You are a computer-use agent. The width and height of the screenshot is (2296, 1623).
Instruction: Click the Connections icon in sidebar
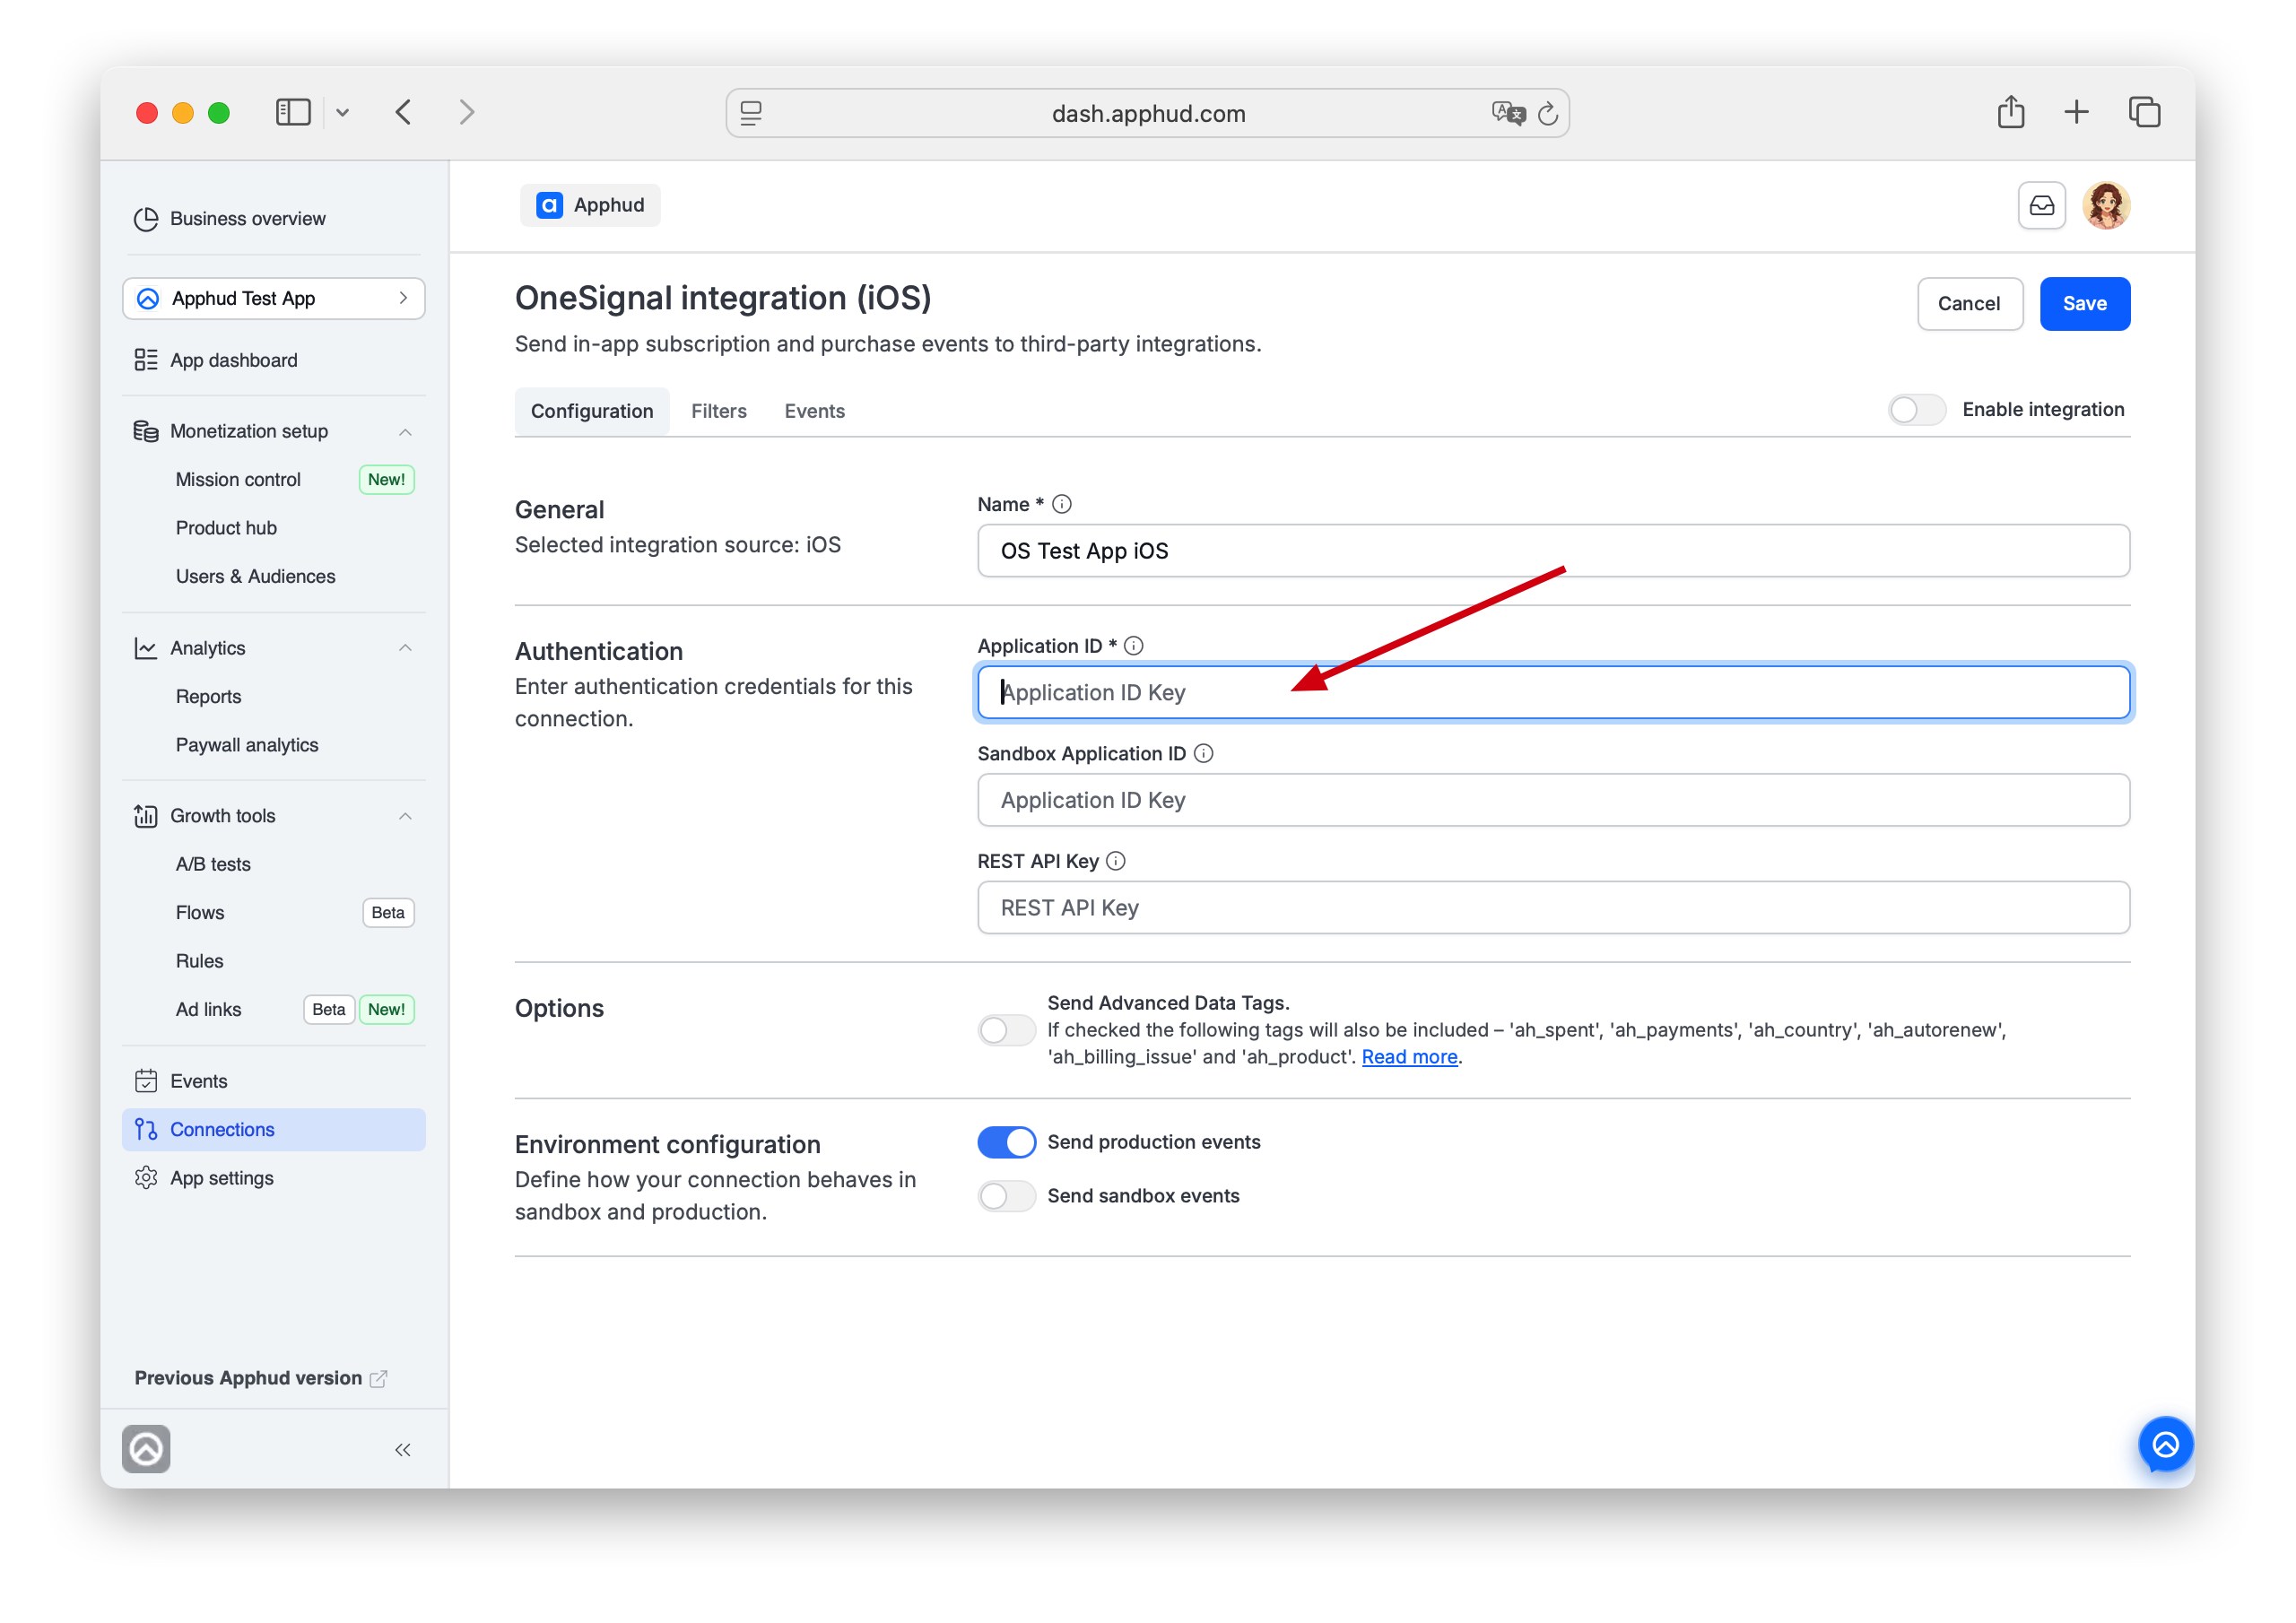click(146, 1129)
